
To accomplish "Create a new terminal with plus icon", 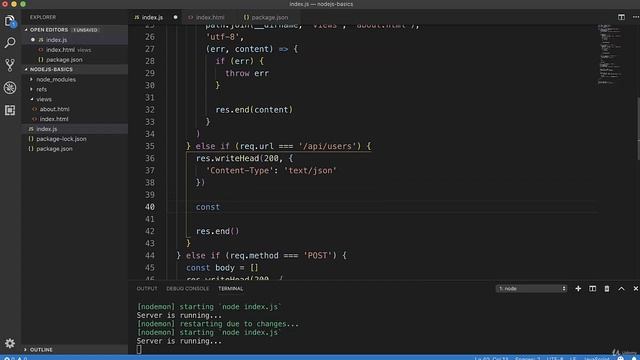I will coord(578,289).
